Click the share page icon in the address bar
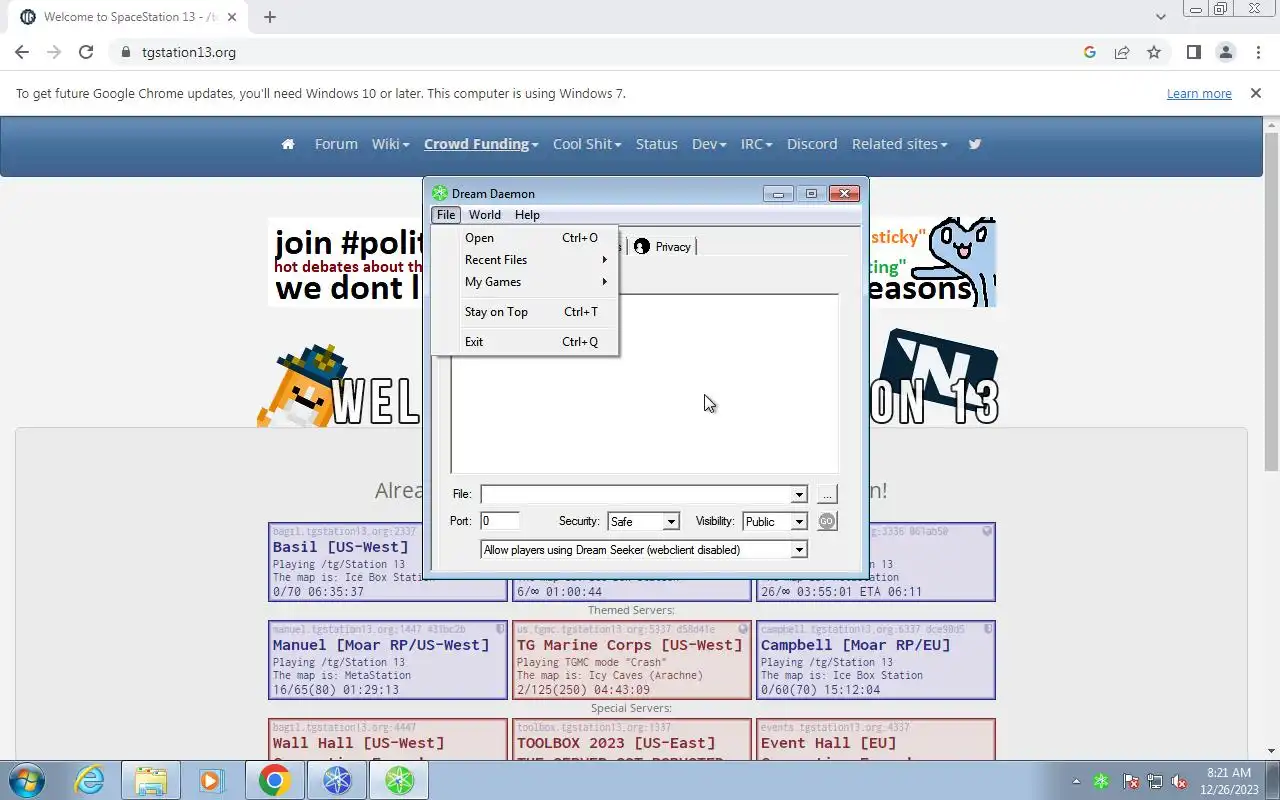The image size is (1280, 800). pos(1122,52)
